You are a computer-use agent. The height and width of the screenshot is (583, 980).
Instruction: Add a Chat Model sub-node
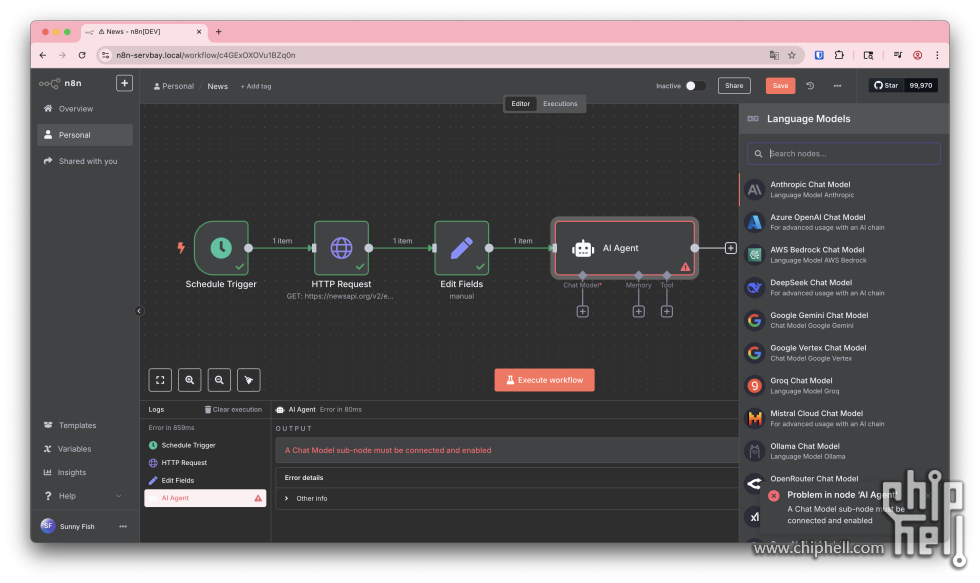pos(582,311)
